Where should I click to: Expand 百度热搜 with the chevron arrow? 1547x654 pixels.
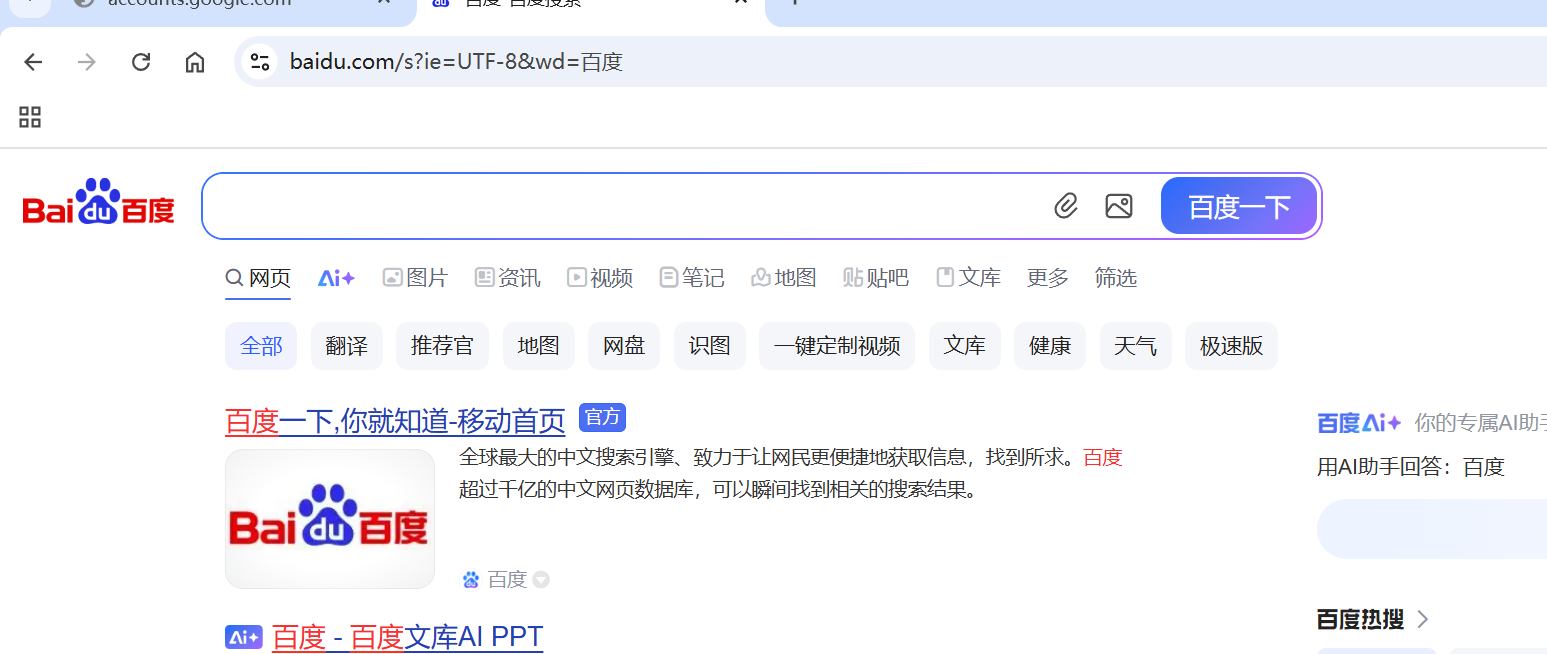[1423, 619]
